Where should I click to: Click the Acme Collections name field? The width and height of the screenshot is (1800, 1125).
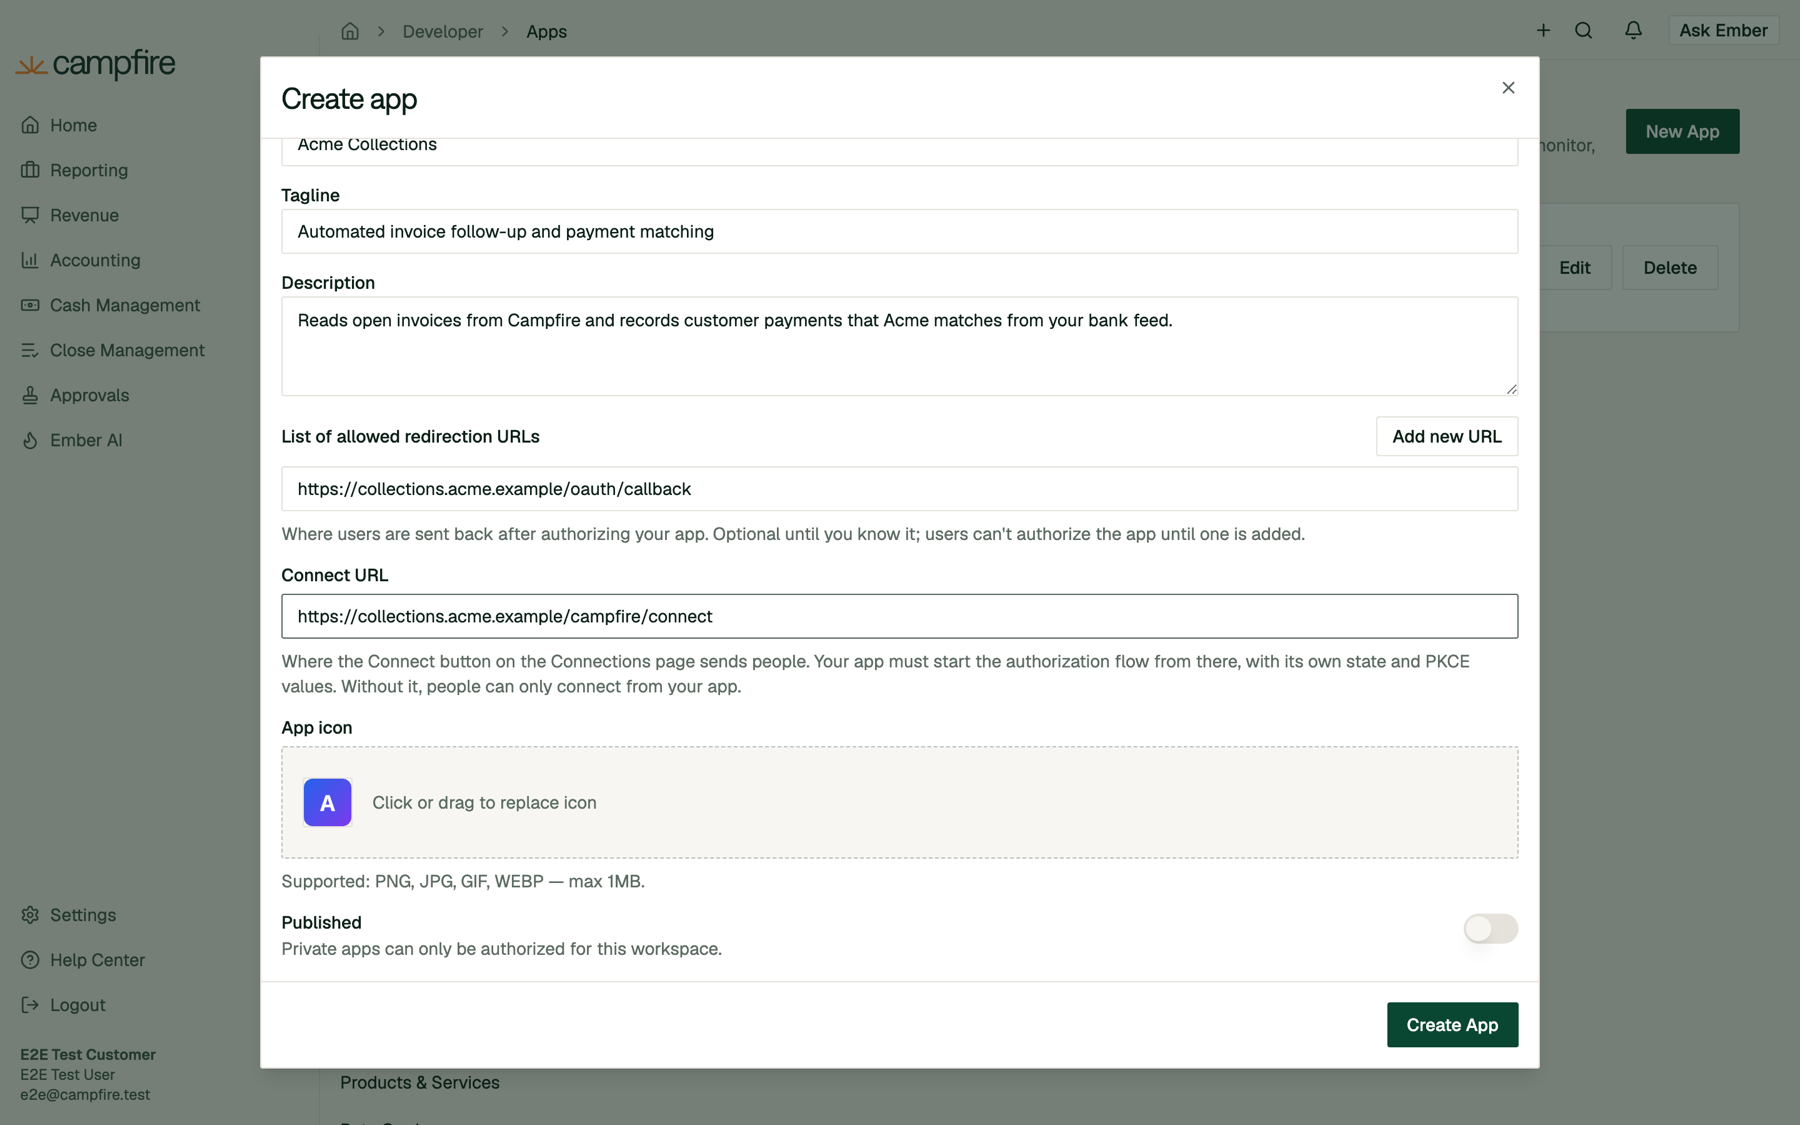pos(899,151)
